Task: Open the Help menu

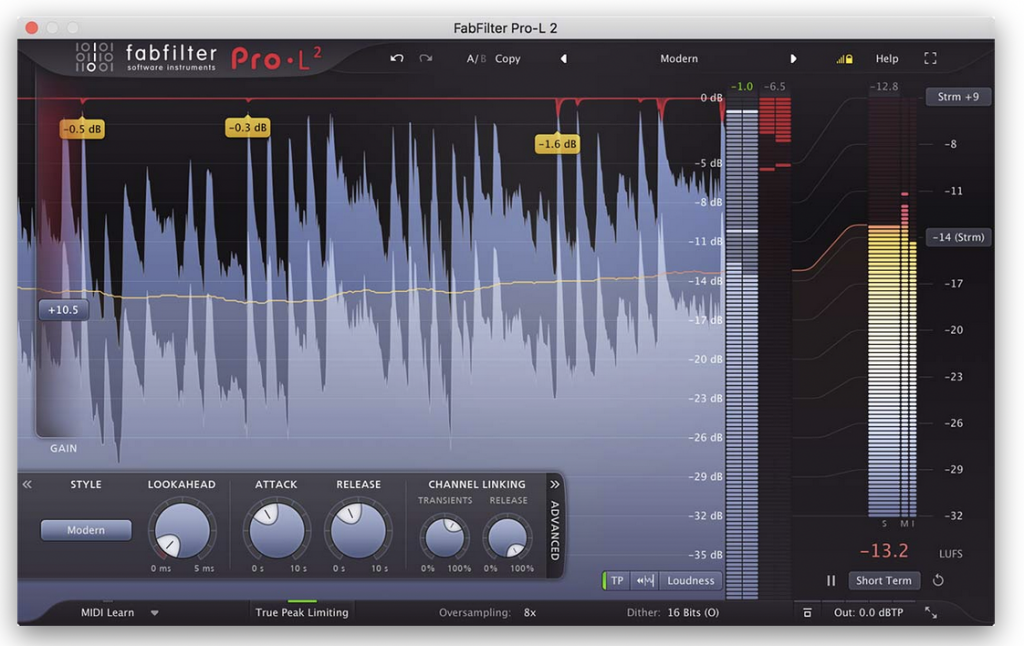Action: pos(887,59)
